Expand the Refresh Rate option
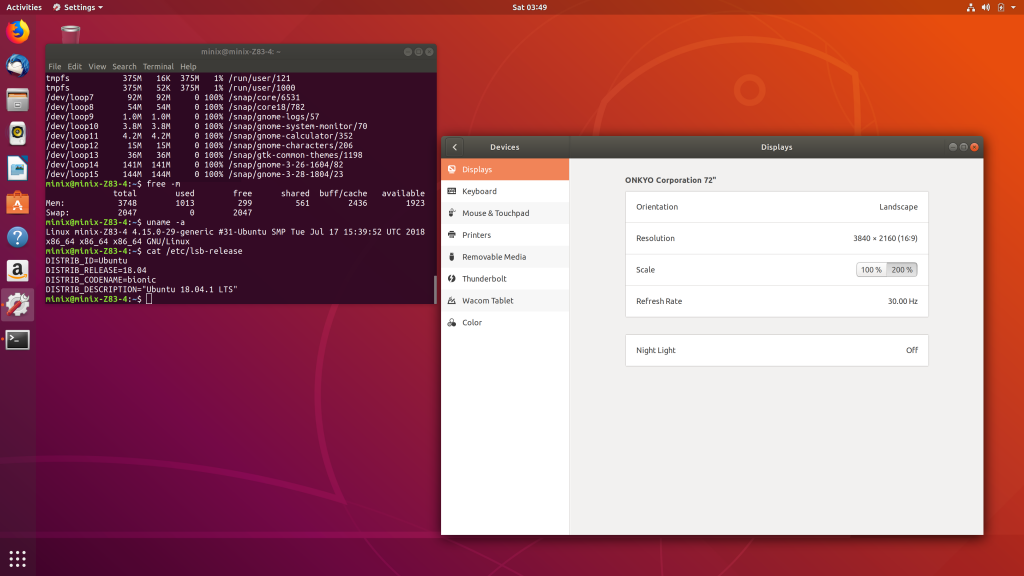1024x576 pixels. pyautogui.click(x=776, y=301)
